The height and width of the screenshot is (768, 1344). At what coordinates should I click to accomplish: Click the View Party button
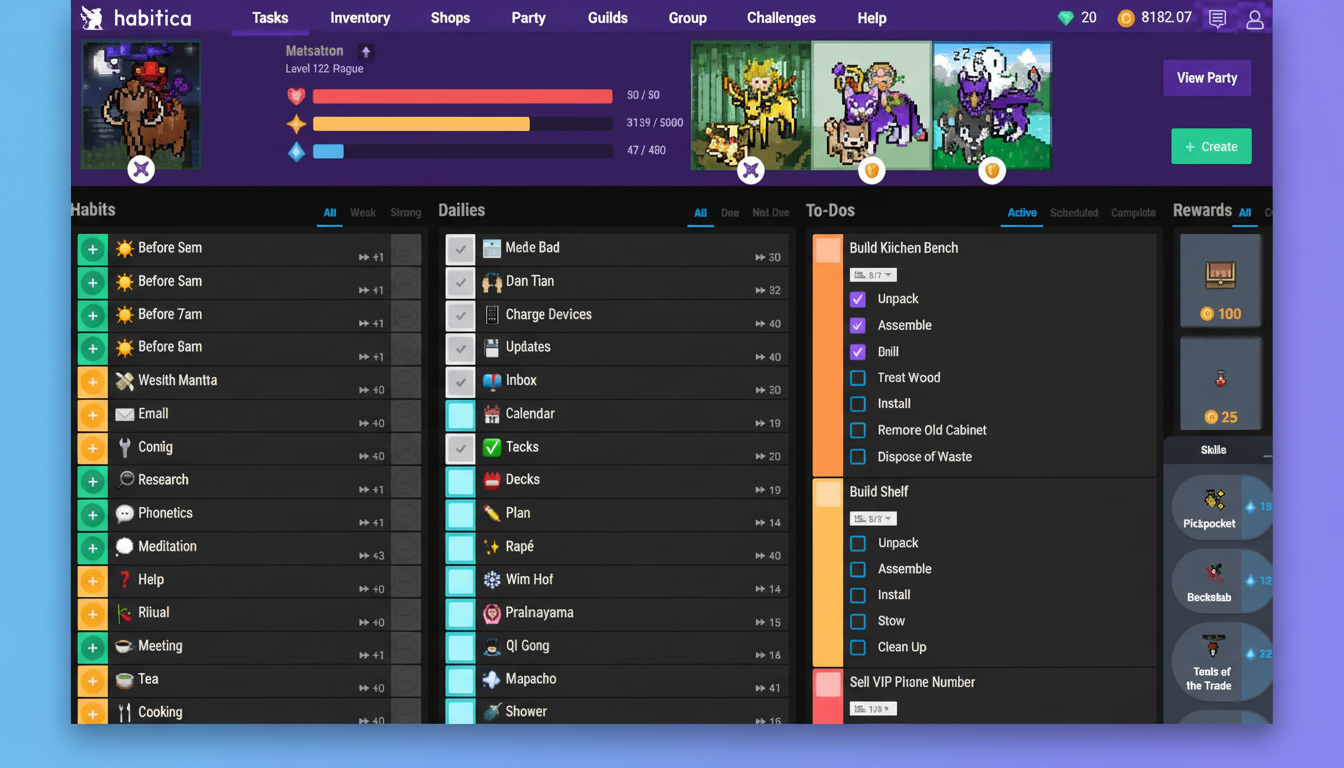pyautogui.click(x=1207, y=77)
